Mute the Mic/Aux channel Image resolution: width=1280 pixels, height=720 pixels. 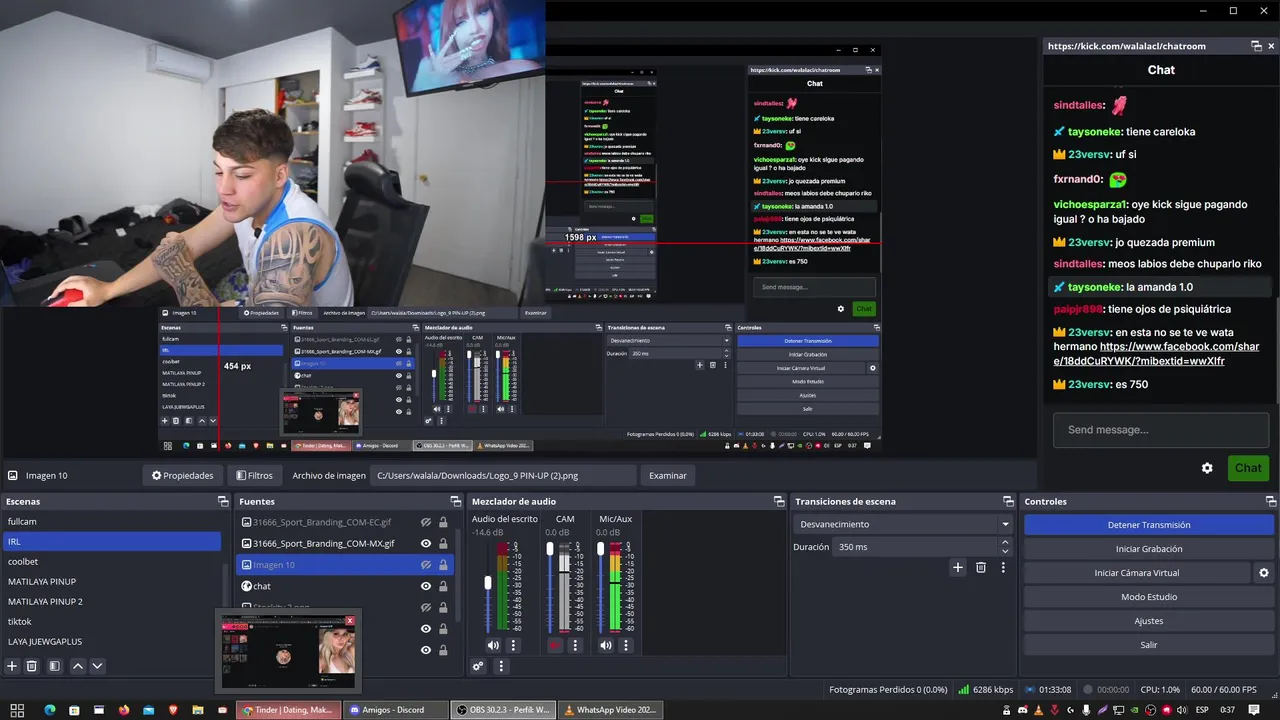click(606, 645)
